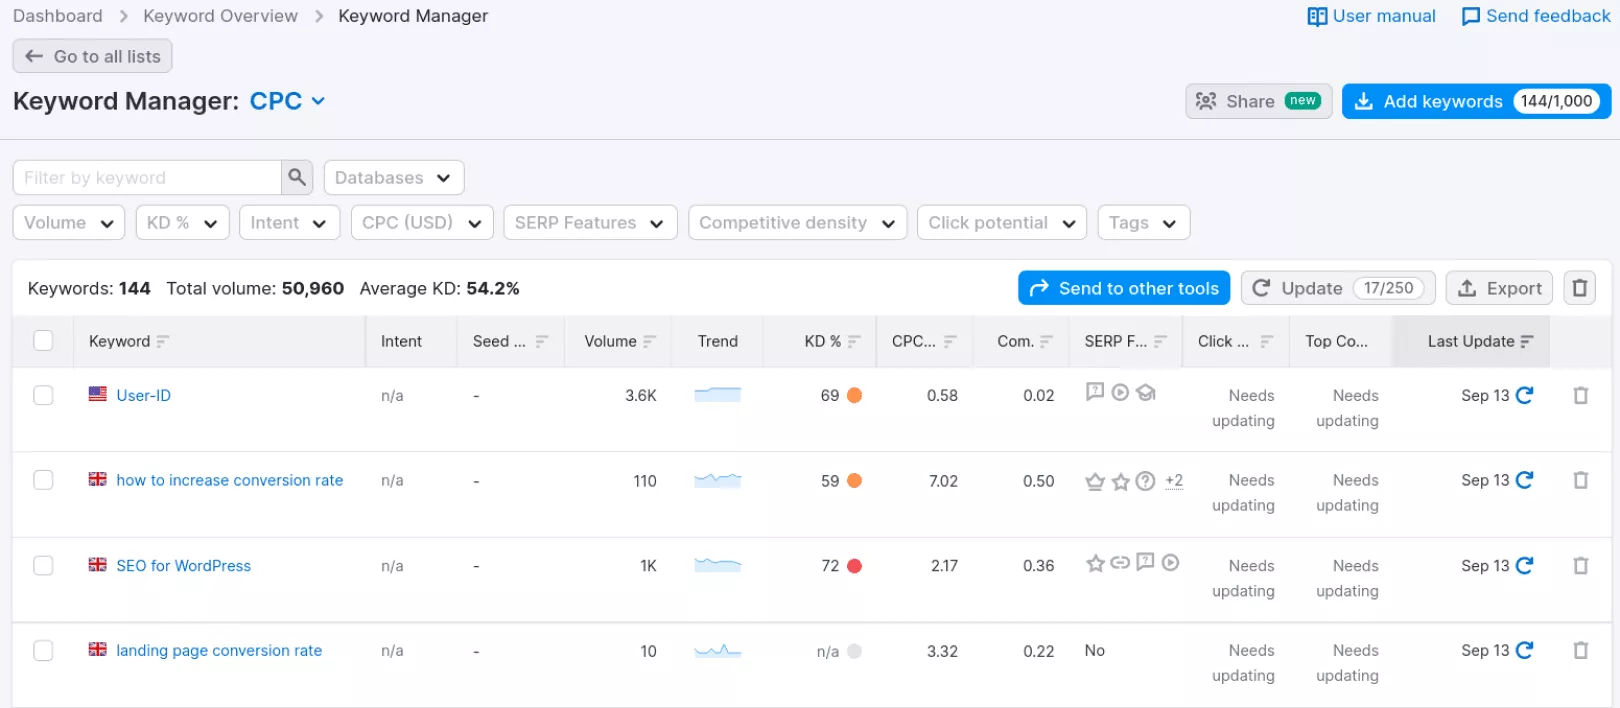
Task: Delete the how to increase conversion rate row
Action: (1580, 480)
